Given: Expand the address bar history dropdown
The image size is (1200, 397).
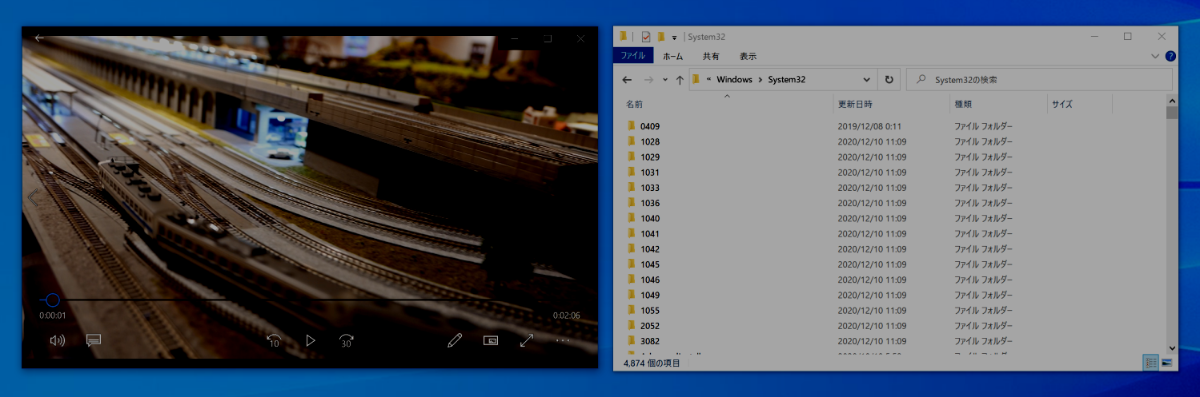Looking at the screenshot, I should pyautogui.click(x=866, y=79).
